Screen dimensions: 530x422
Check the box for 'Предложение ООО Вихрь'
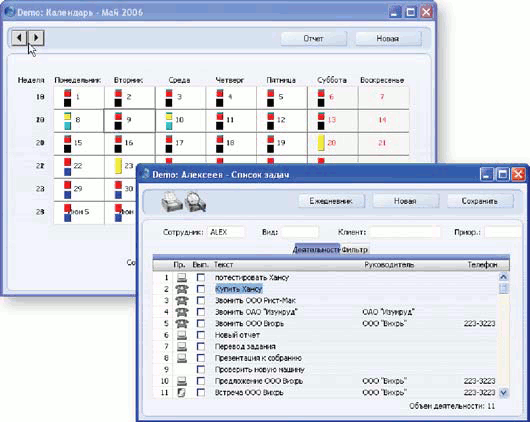201,381
